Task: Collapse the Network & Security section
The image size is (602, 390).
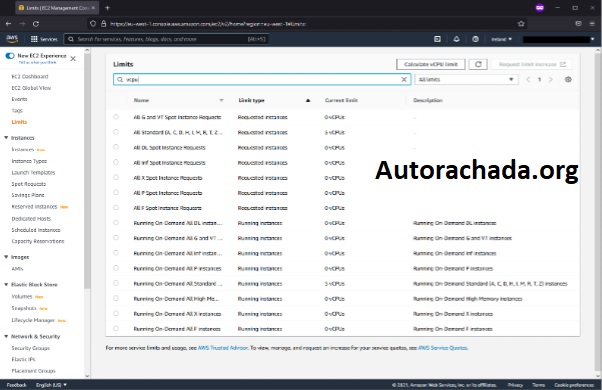Action: pyautogui.click(x=6, y=336)
